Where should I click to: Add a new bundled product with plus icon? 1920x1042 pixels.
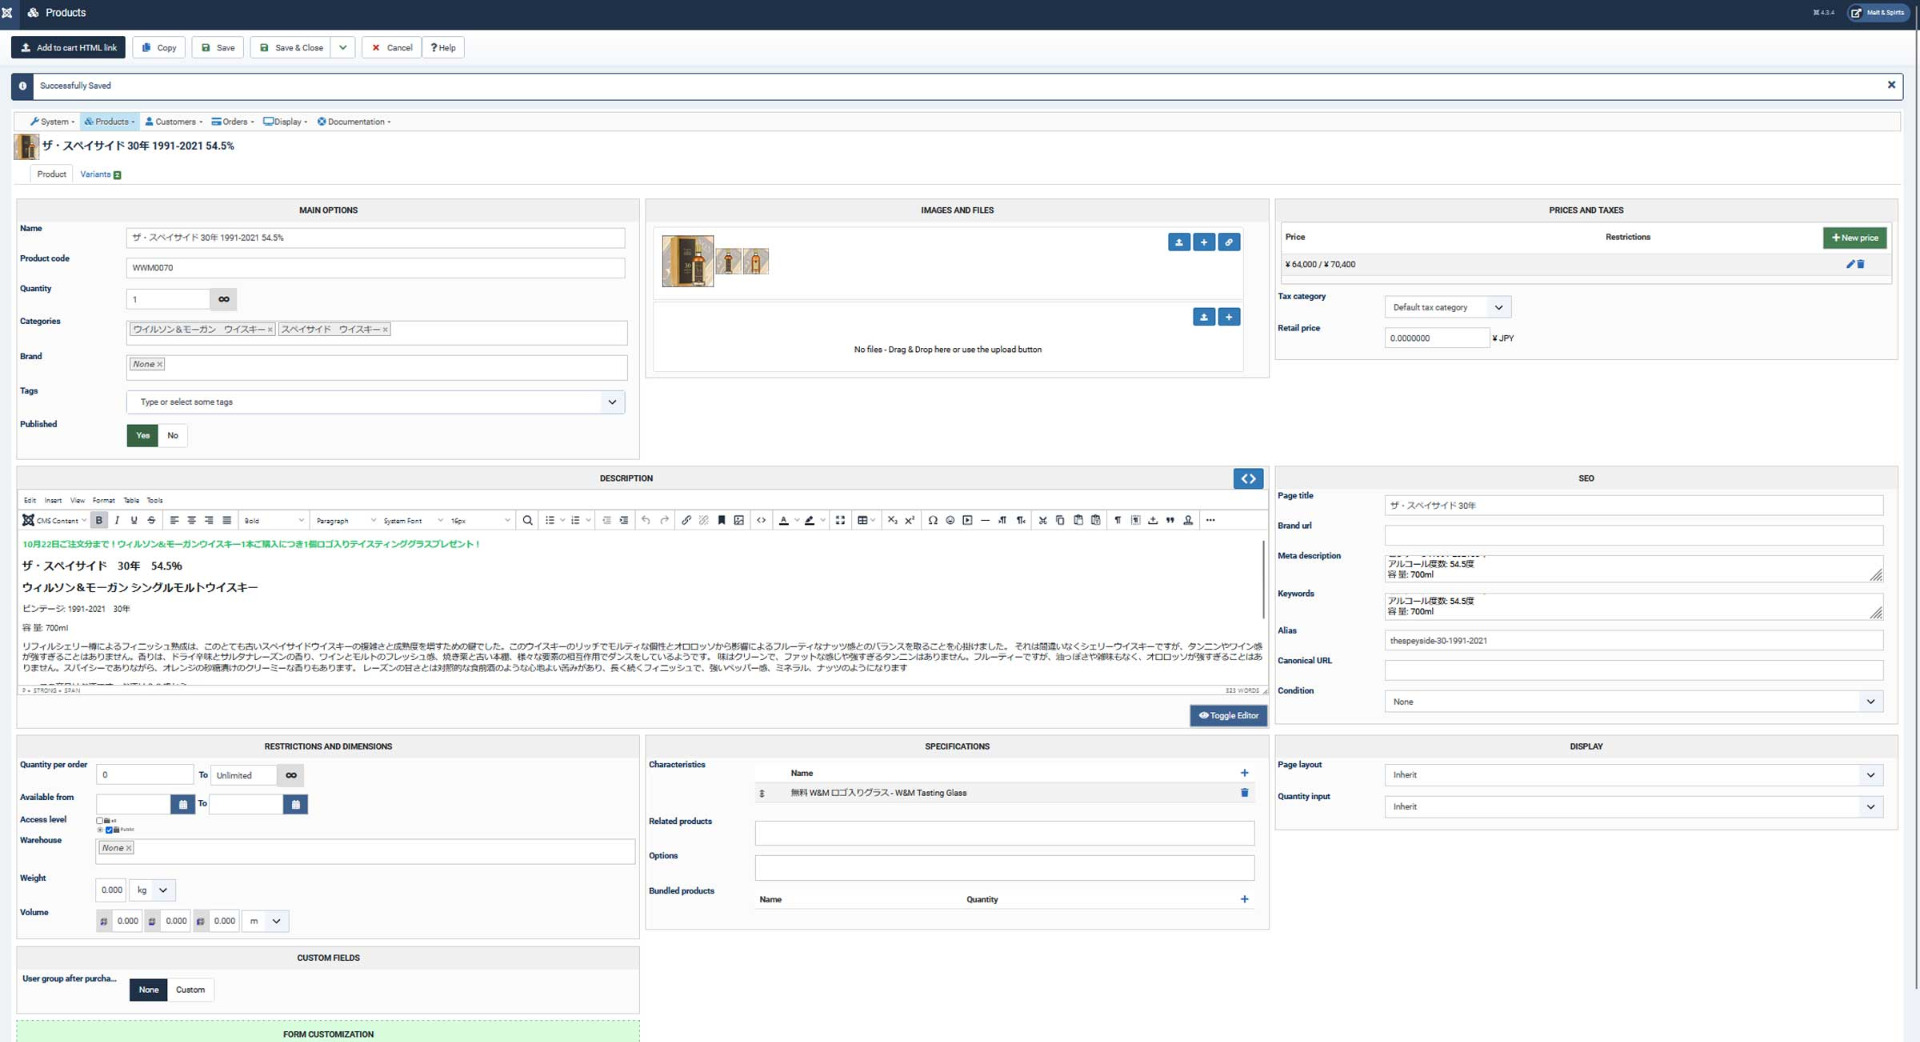coord(1244,899)
